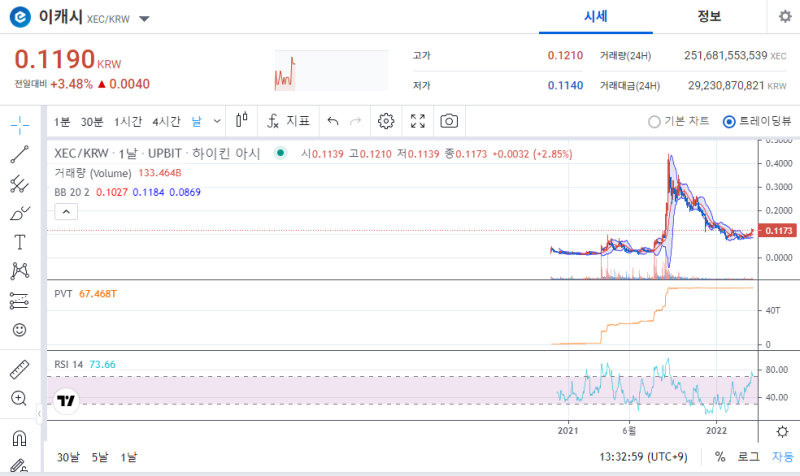
Task: Open candlestick chart style selector
Action: (x=242, y=121)
